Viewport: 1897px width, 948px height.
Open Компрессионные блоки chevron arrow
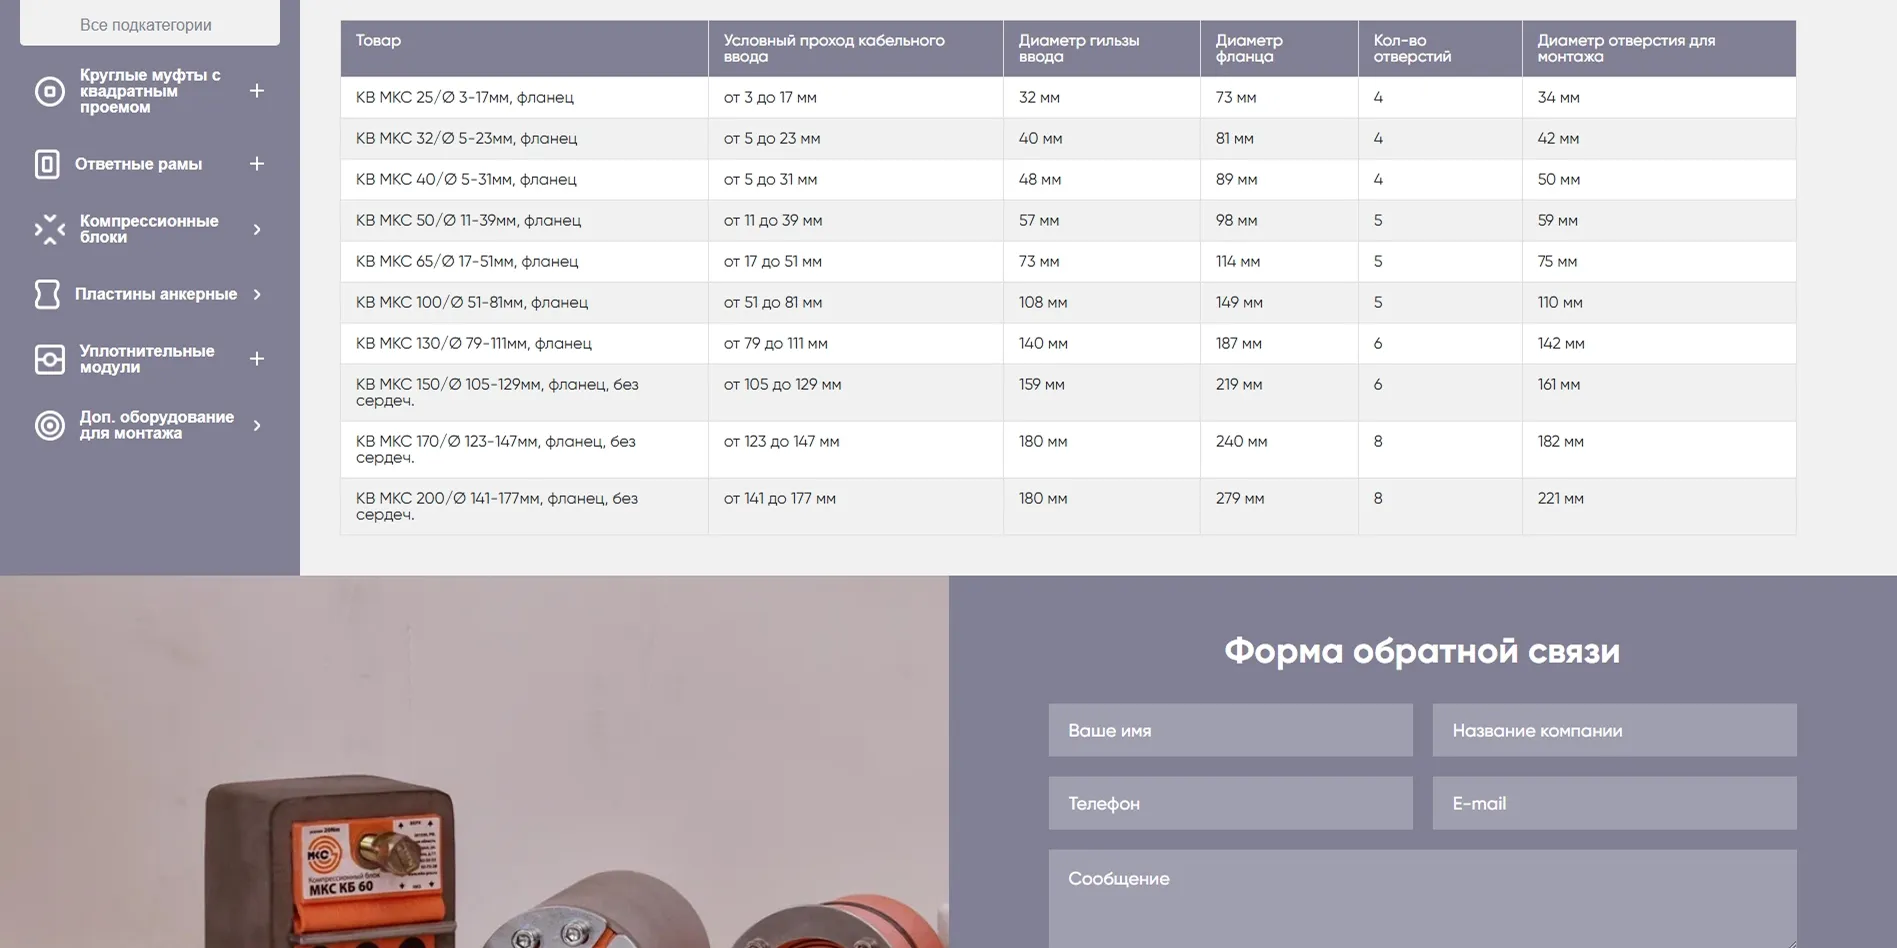tap(257, 229)
